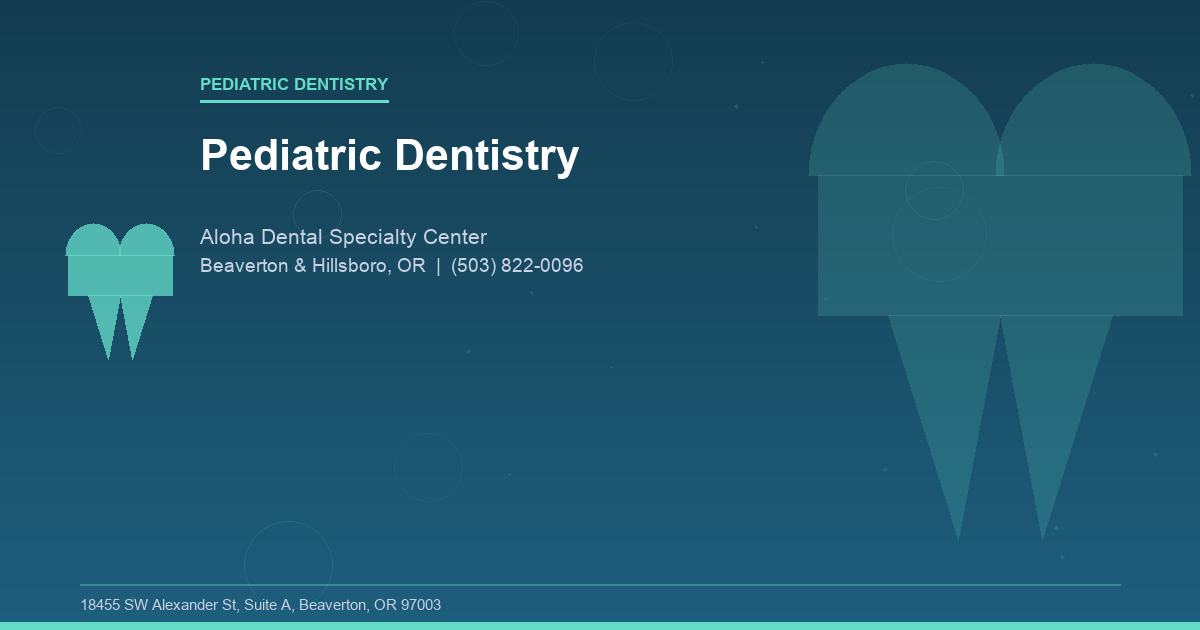
Task: Click the teal underline beneath PEDIATRIC DENTISTRY
Action: pos(294,100)
